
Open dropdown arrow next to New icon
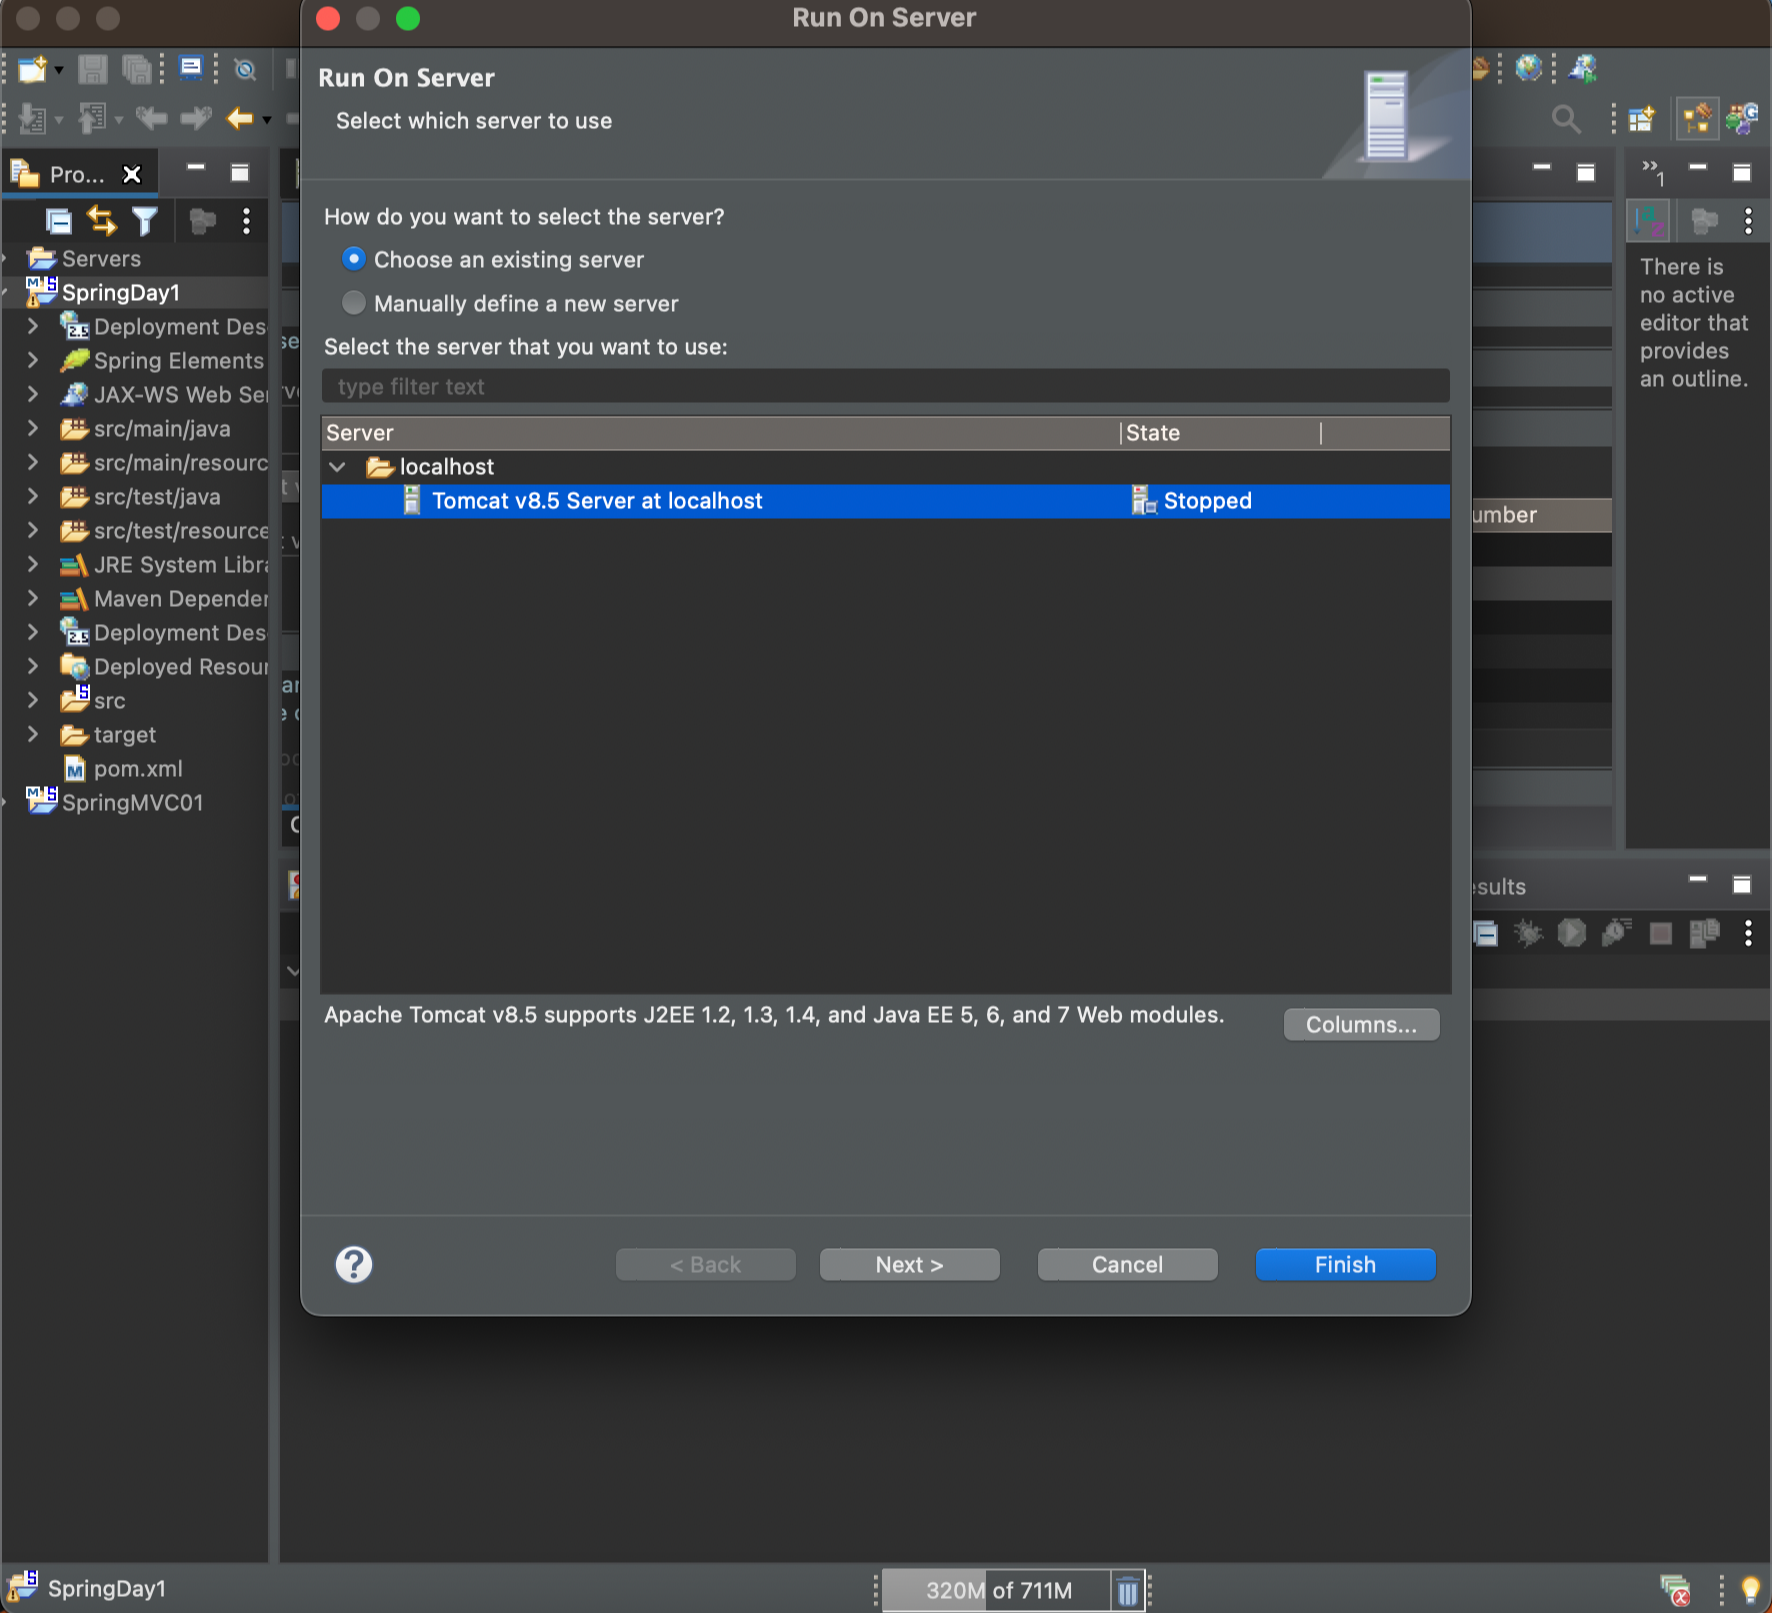59,70
